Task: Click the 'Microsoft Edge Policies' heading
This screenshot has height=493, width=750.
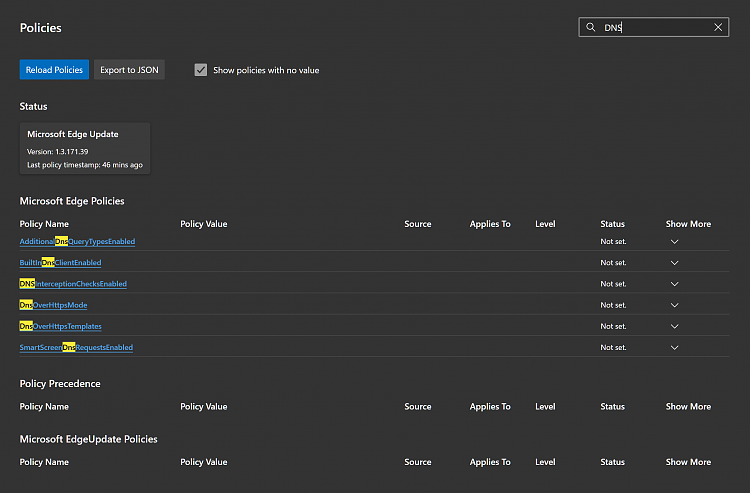Action: click(72, 201)
